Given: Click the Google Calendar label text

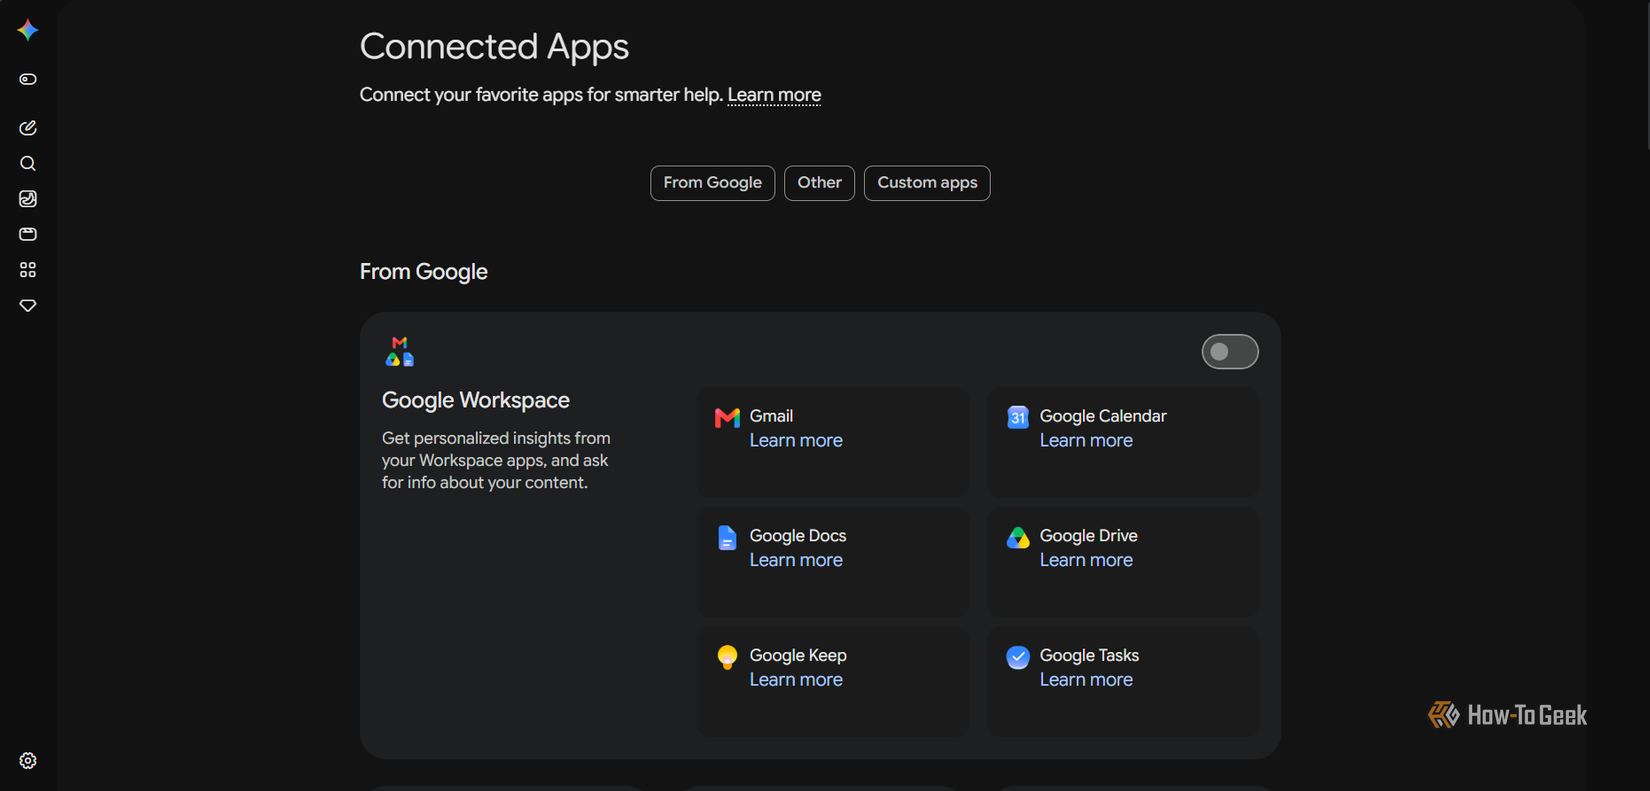Looking at the screenshot, I should pos(1103,416).
